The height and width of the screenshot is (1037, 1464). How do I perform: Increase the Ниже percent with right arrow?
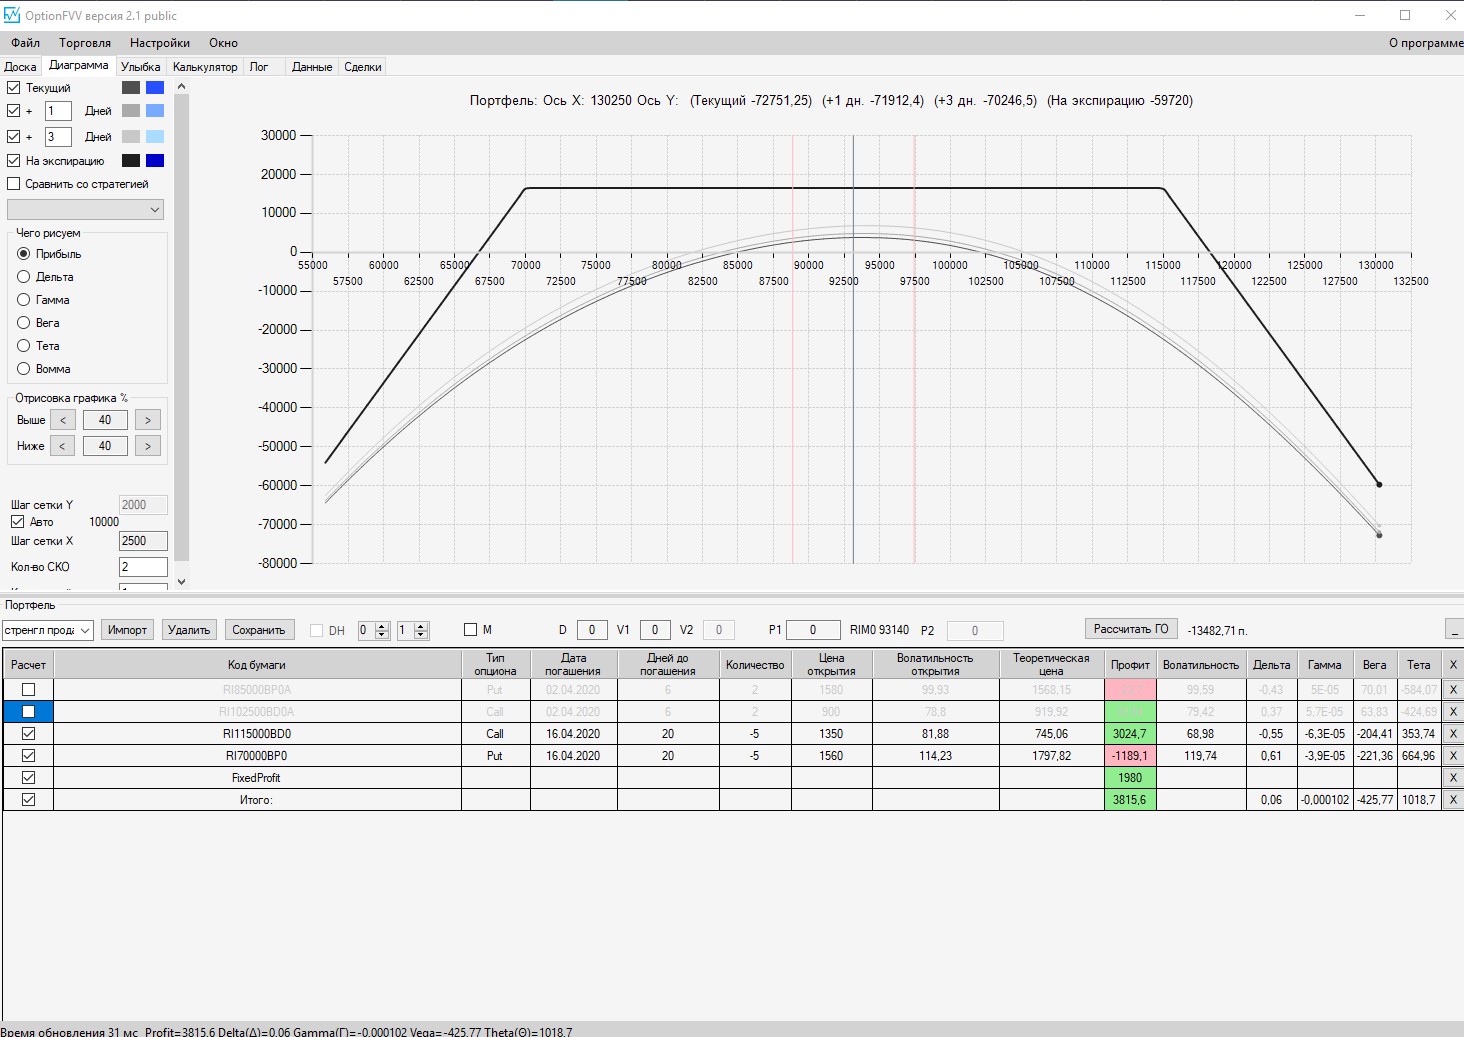[148, 446]
